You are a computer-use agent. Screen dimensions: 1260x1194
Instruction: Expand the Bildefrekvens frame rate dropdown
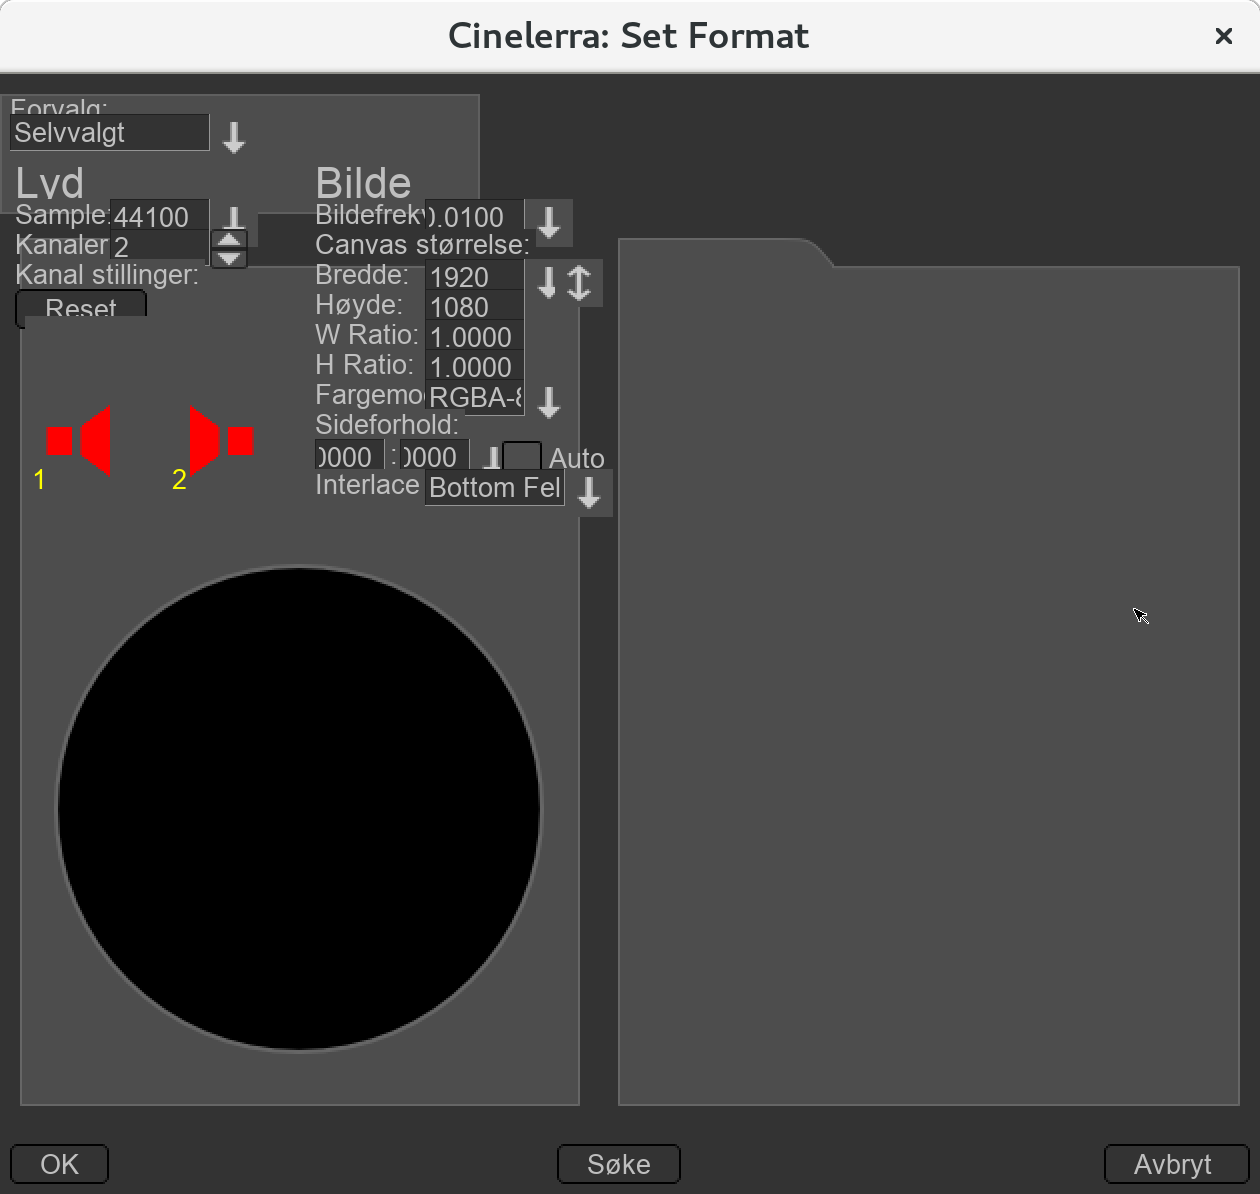(x=549, y=222)
